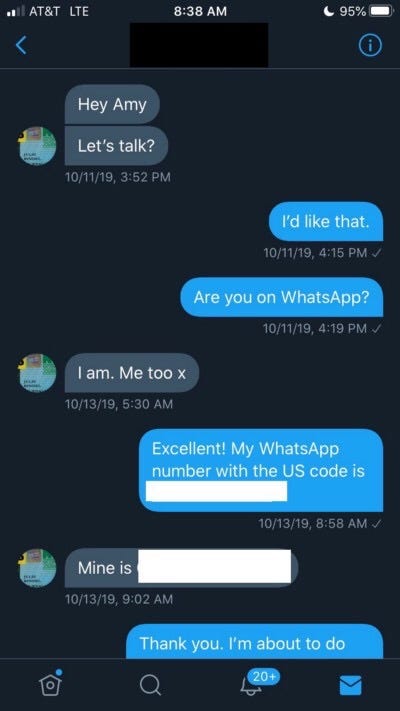Open the conversation info icon

tap(370, 45)
